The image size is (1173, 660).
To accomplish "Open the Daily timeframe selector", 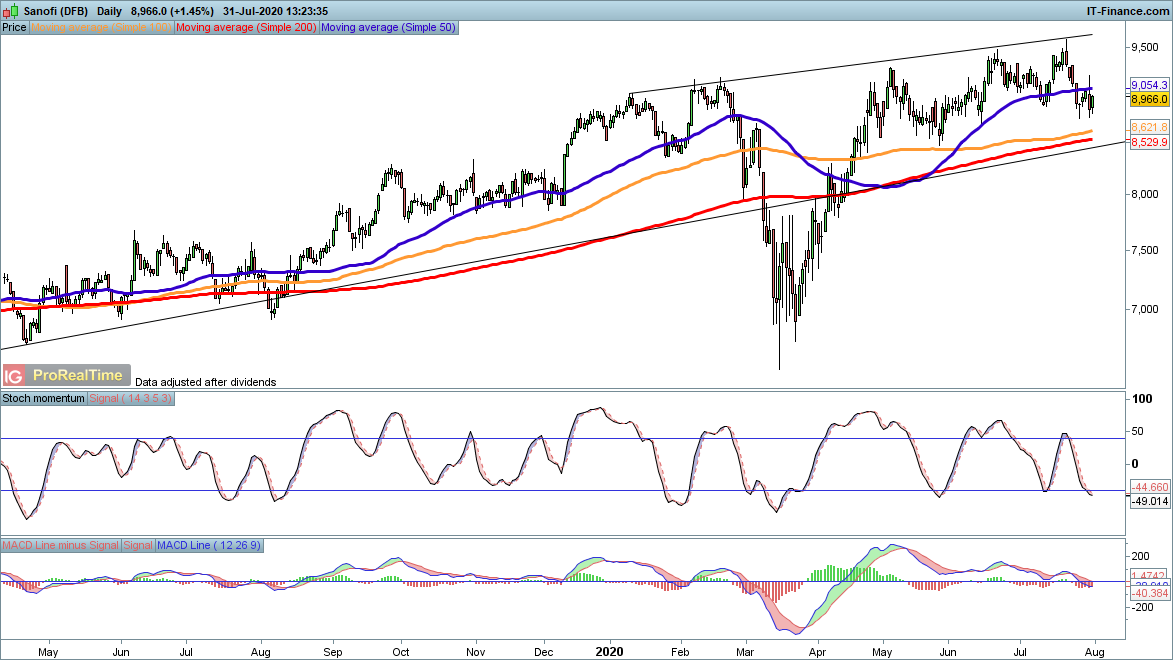I will point(109,10).
